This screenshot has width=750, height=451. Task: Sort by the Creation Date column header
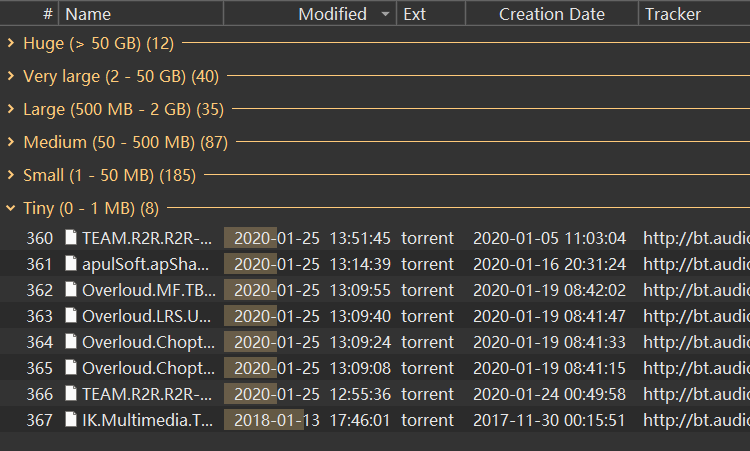coord(551,14)
